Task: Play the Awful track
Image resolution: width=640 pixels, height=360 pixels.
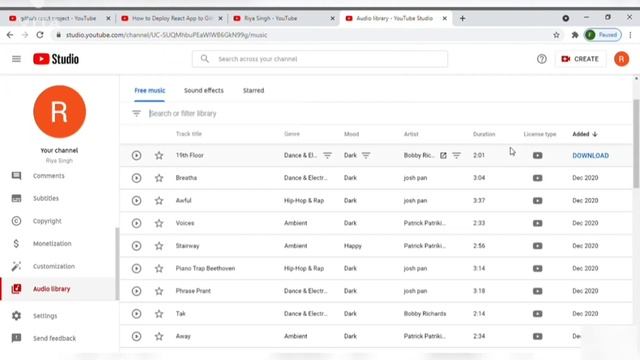Action: pyautogui.click(x=136, y=201)
